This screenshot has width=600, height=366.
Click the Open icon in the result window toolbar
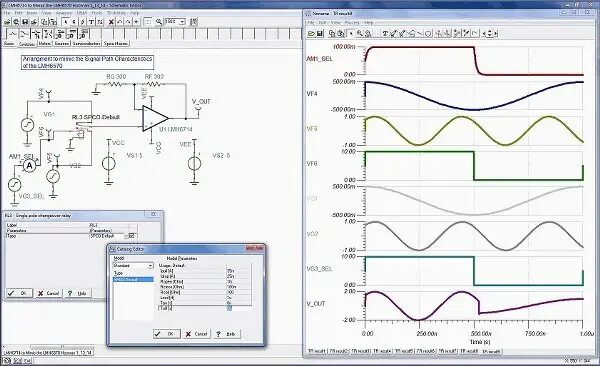(311, 34)
